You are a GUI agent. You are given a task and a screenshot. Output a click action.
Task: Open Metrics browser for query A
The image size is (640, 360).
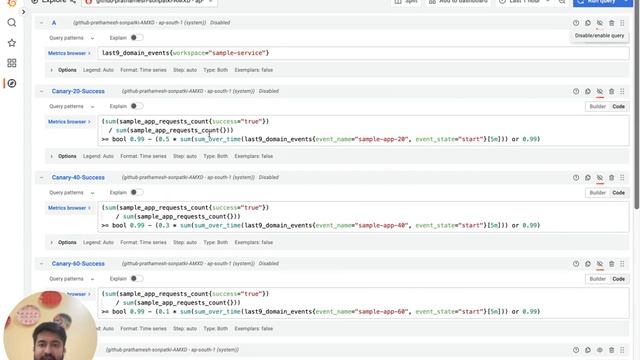[x=69, y=53]
